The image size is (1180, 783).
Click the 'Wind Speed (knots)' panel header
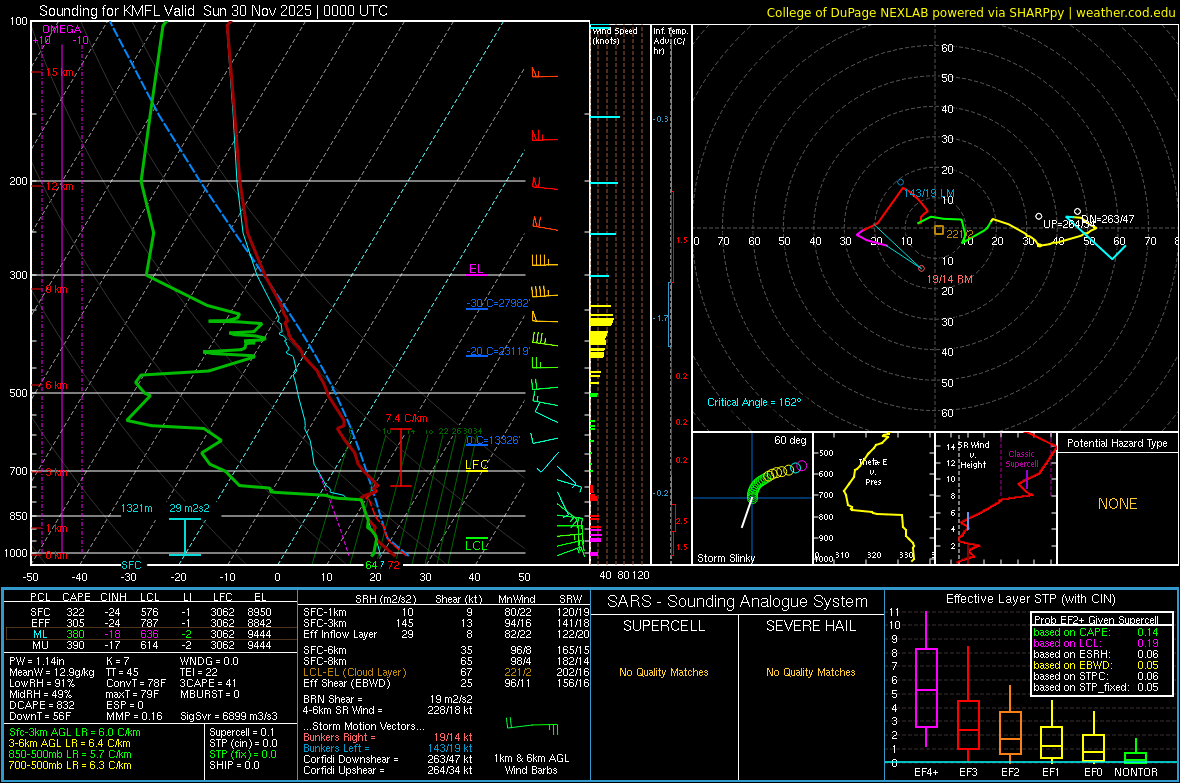coord(614,35)
